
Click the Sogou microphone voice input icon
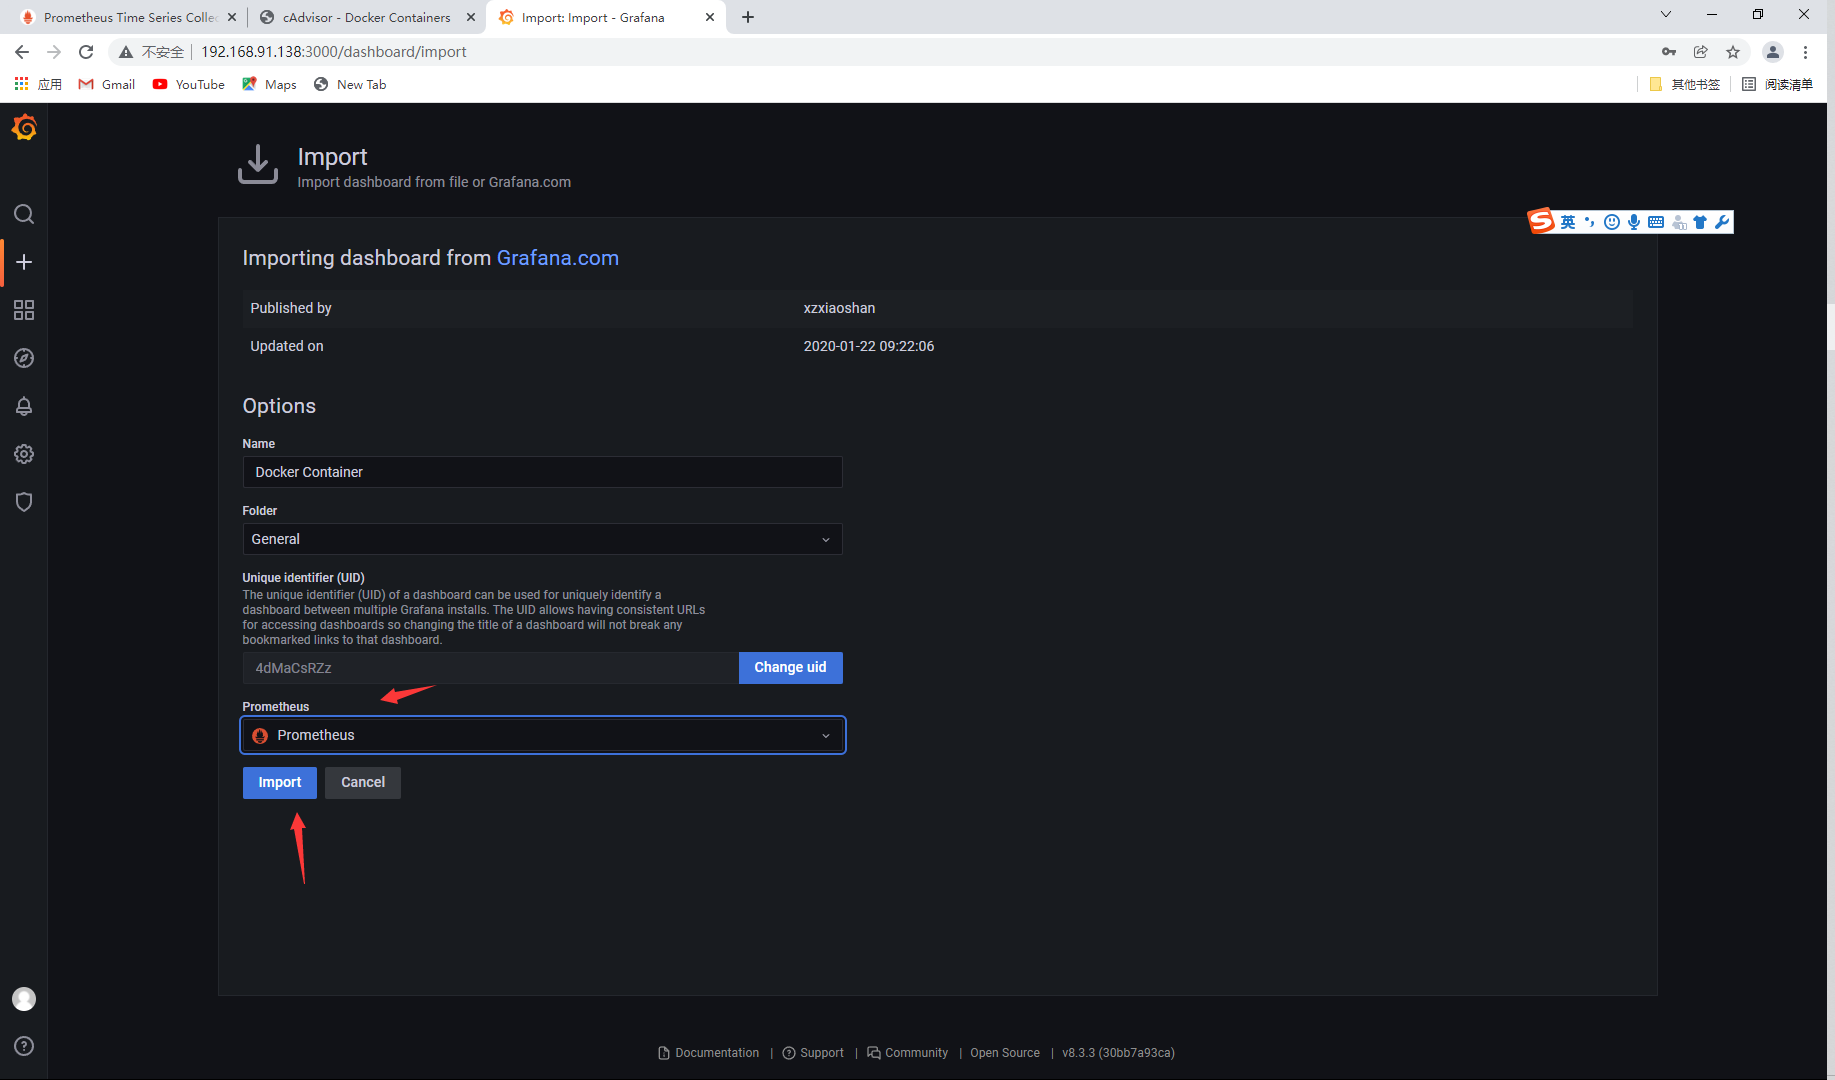click(x=1634, y=222)
